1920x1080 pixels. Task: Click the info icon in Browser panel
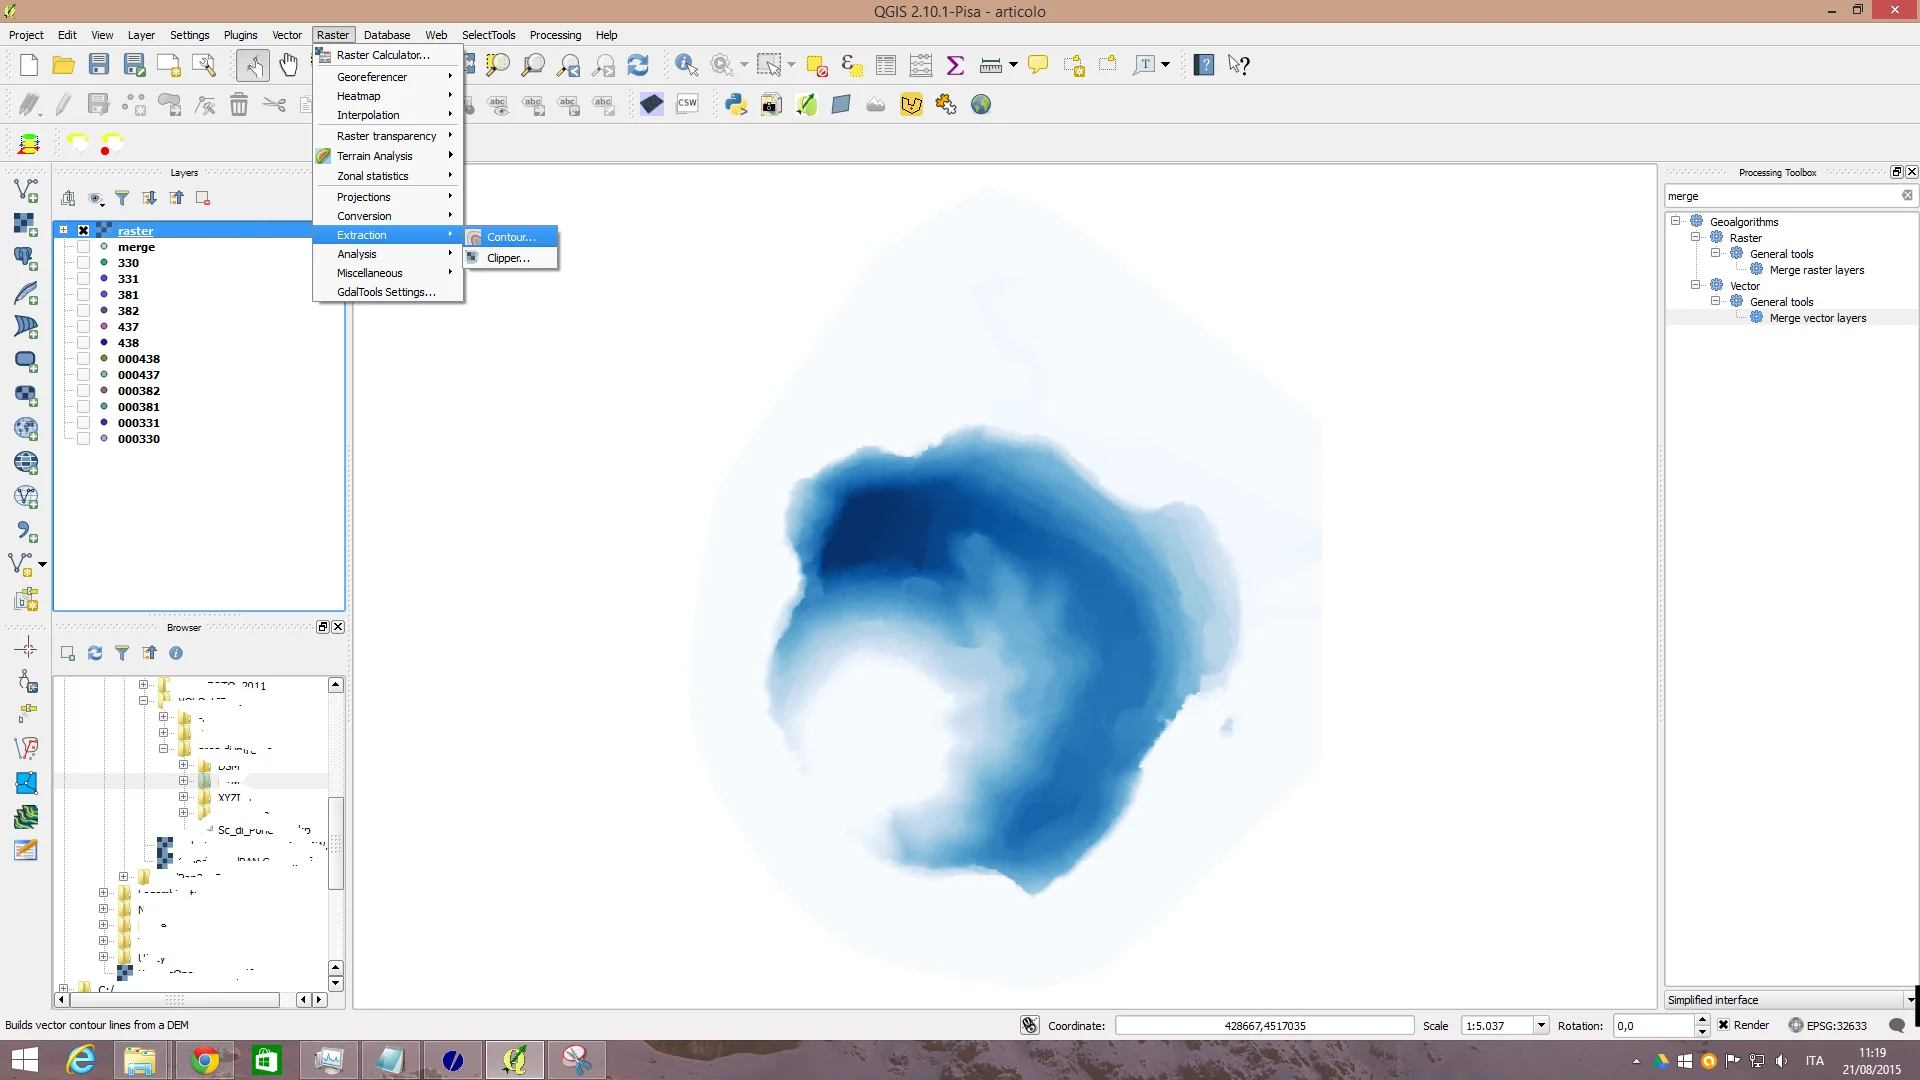tap(176, 653)
